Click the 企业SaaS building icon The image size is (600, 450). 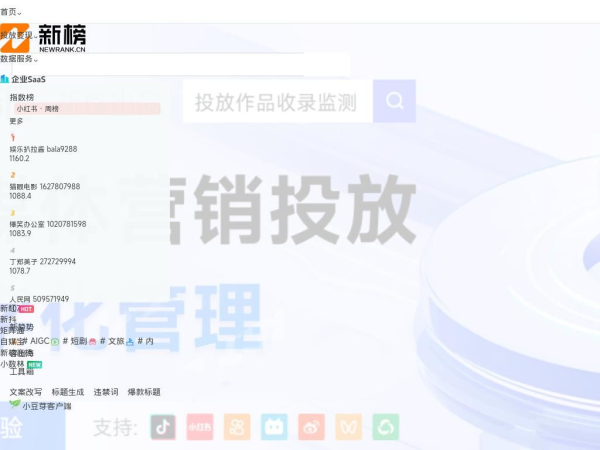[x=5, y=79]
